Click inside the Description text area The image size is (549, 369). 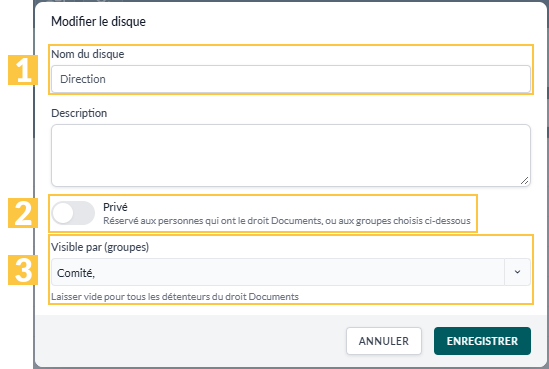pos(291,155)
